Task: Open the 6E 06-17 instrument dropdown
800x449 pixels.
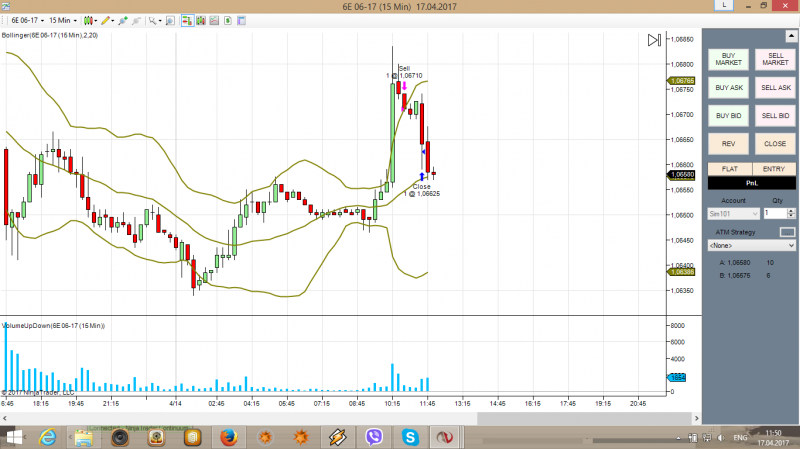Action: tap(28, 20)
